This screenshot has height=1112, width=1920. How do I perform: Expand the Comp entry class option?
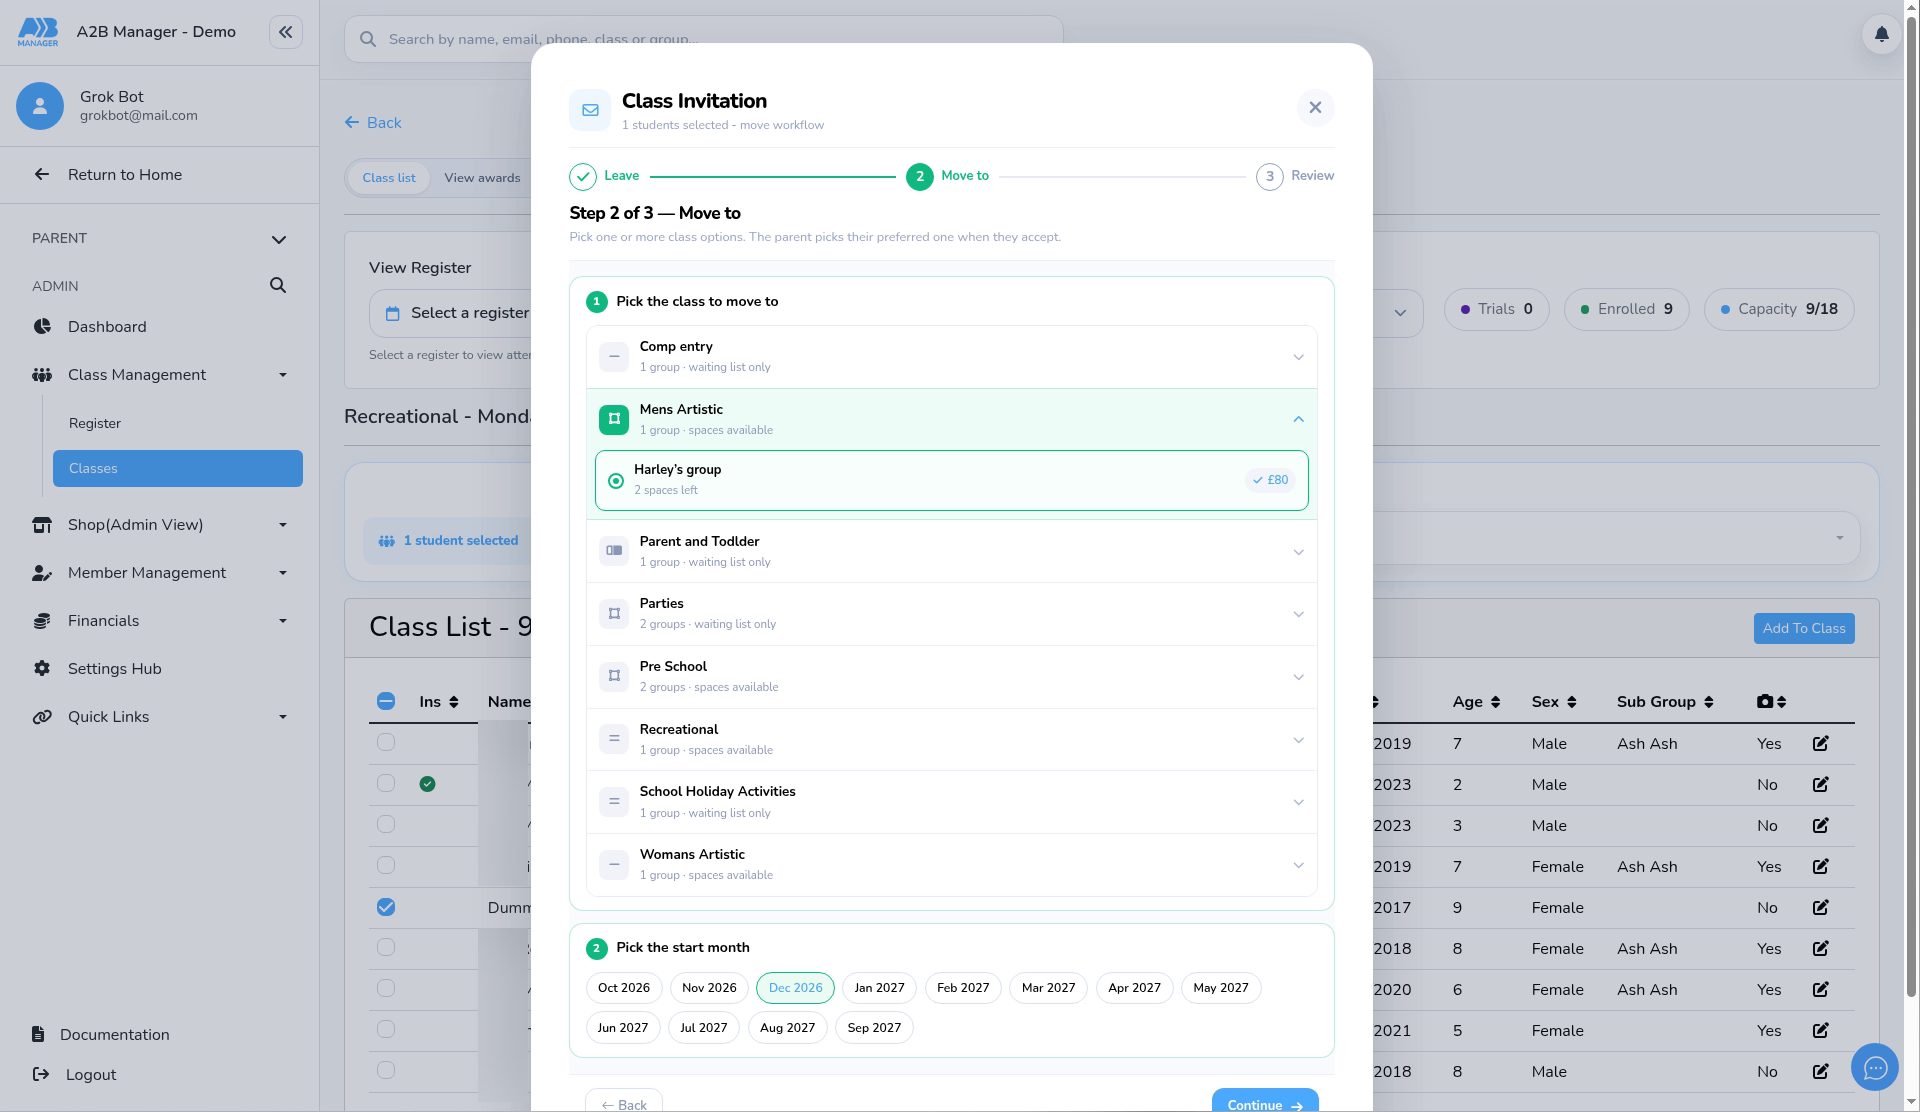[x=951, y=357]
